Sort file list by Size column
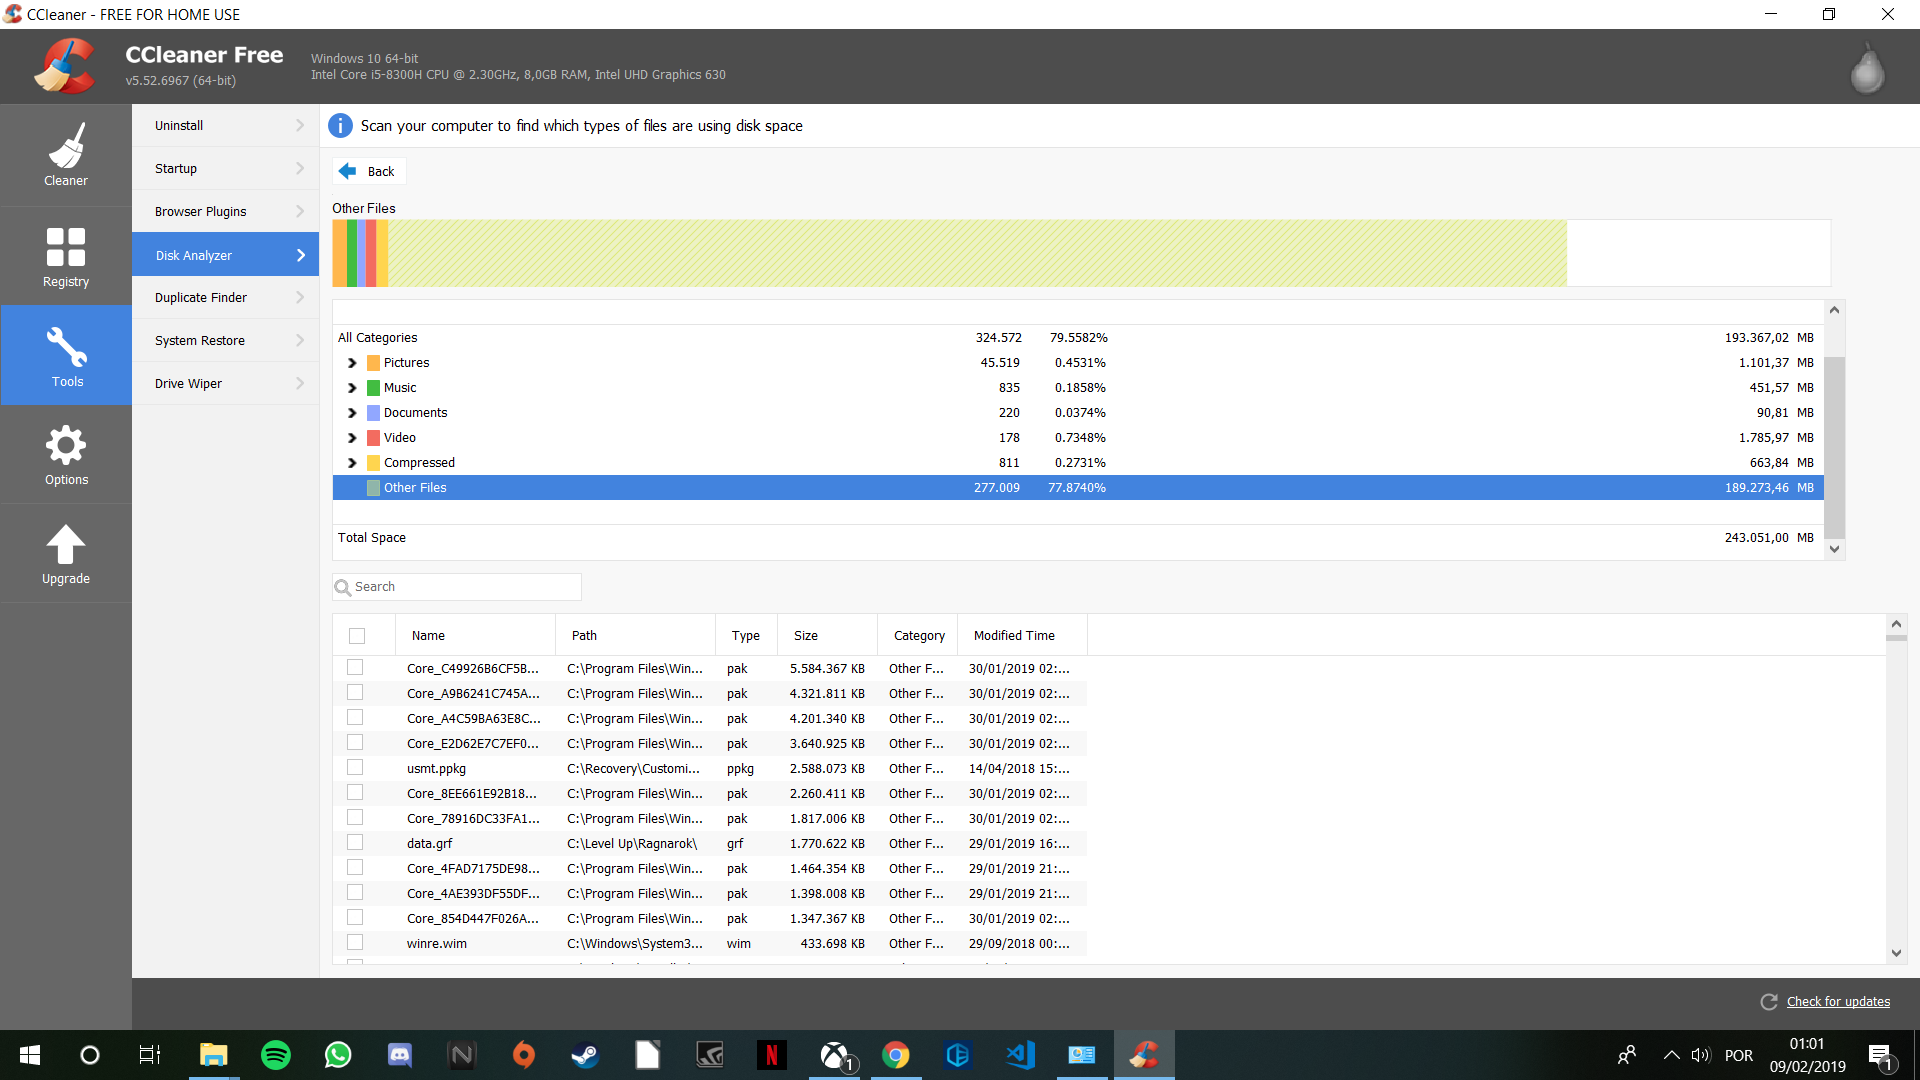 [x=828, y=636]
